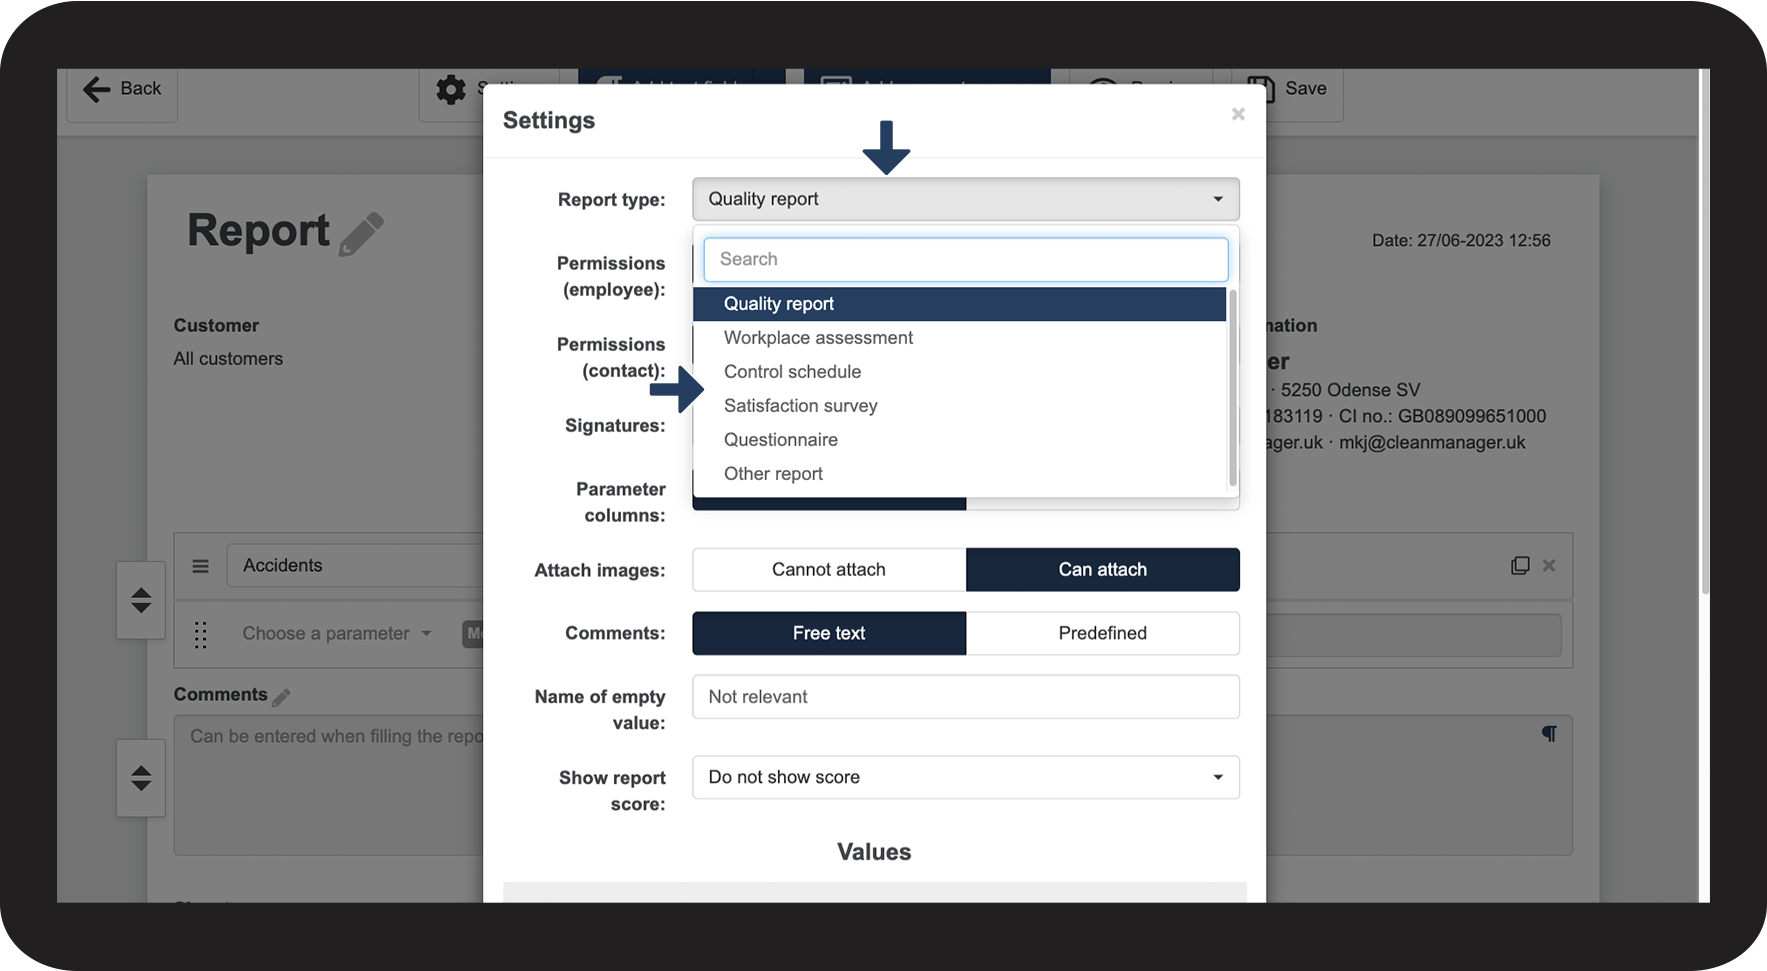The width and height of the screenshot is (1767, 971).
Task: Focus the Search field in the dropdown
Action: tap(965, 259)
